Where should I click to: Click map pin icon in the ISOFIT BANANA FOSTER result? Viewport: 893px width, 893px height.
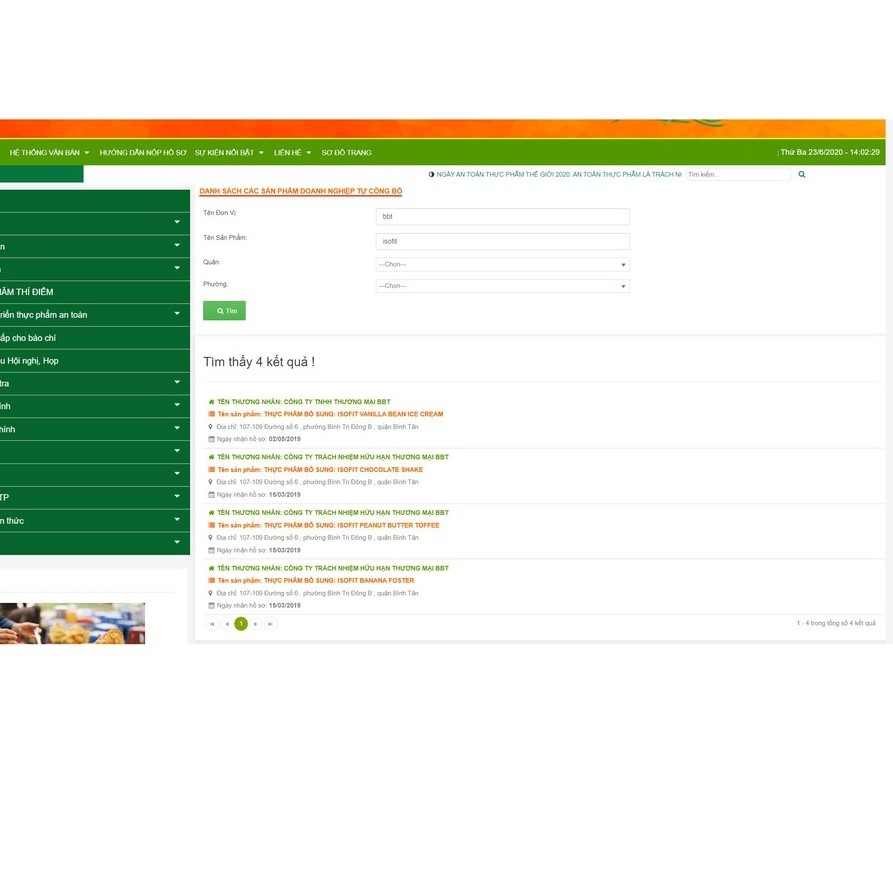211,593
